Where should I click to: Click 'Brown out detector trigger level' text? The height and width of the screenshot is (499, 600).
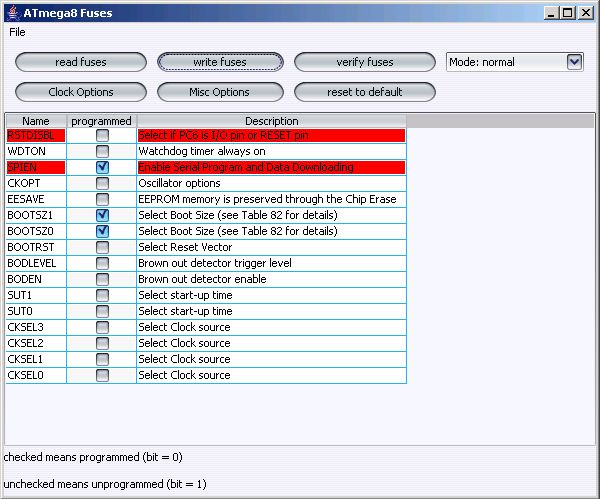[x=215, y=263]
